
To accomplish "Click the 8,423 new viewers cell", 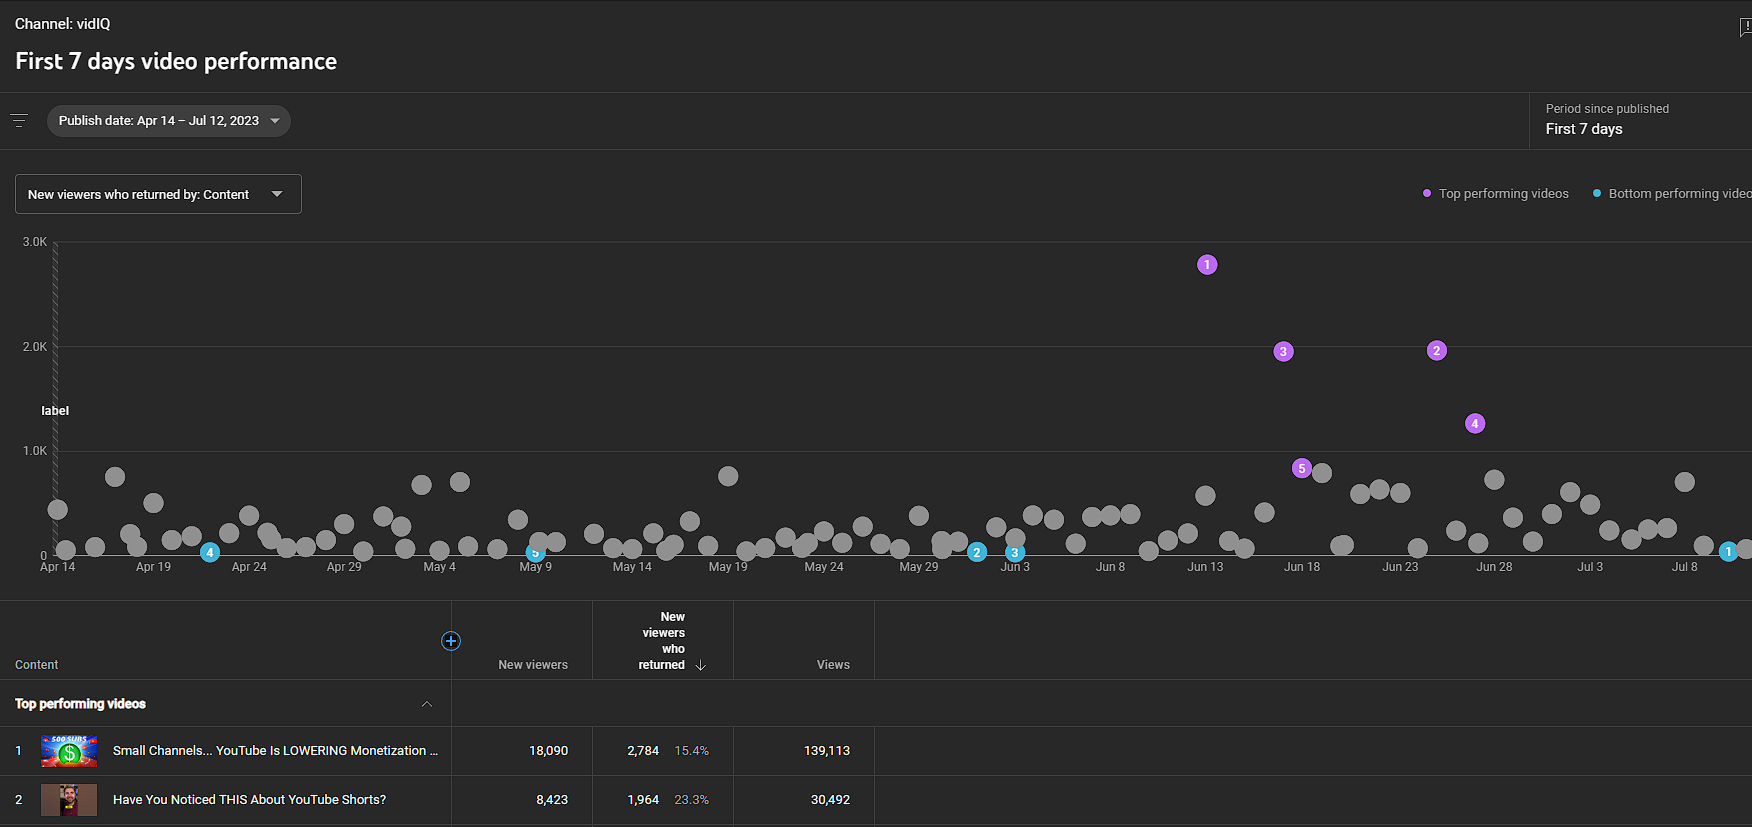I will [552, 800].
